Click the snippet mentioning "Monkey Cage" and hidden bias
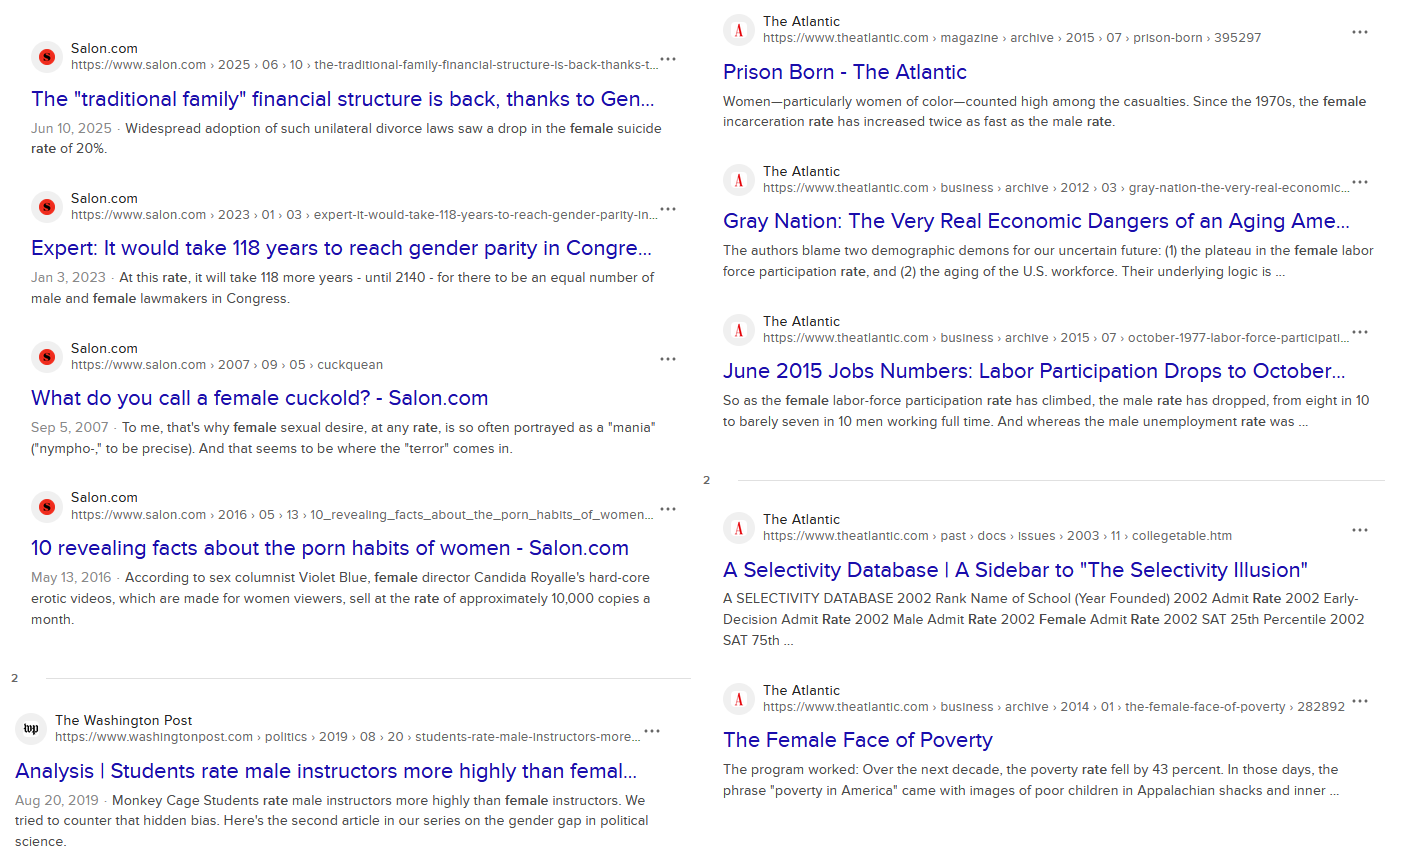1410x867 pixels. click(x=332, y=821)
